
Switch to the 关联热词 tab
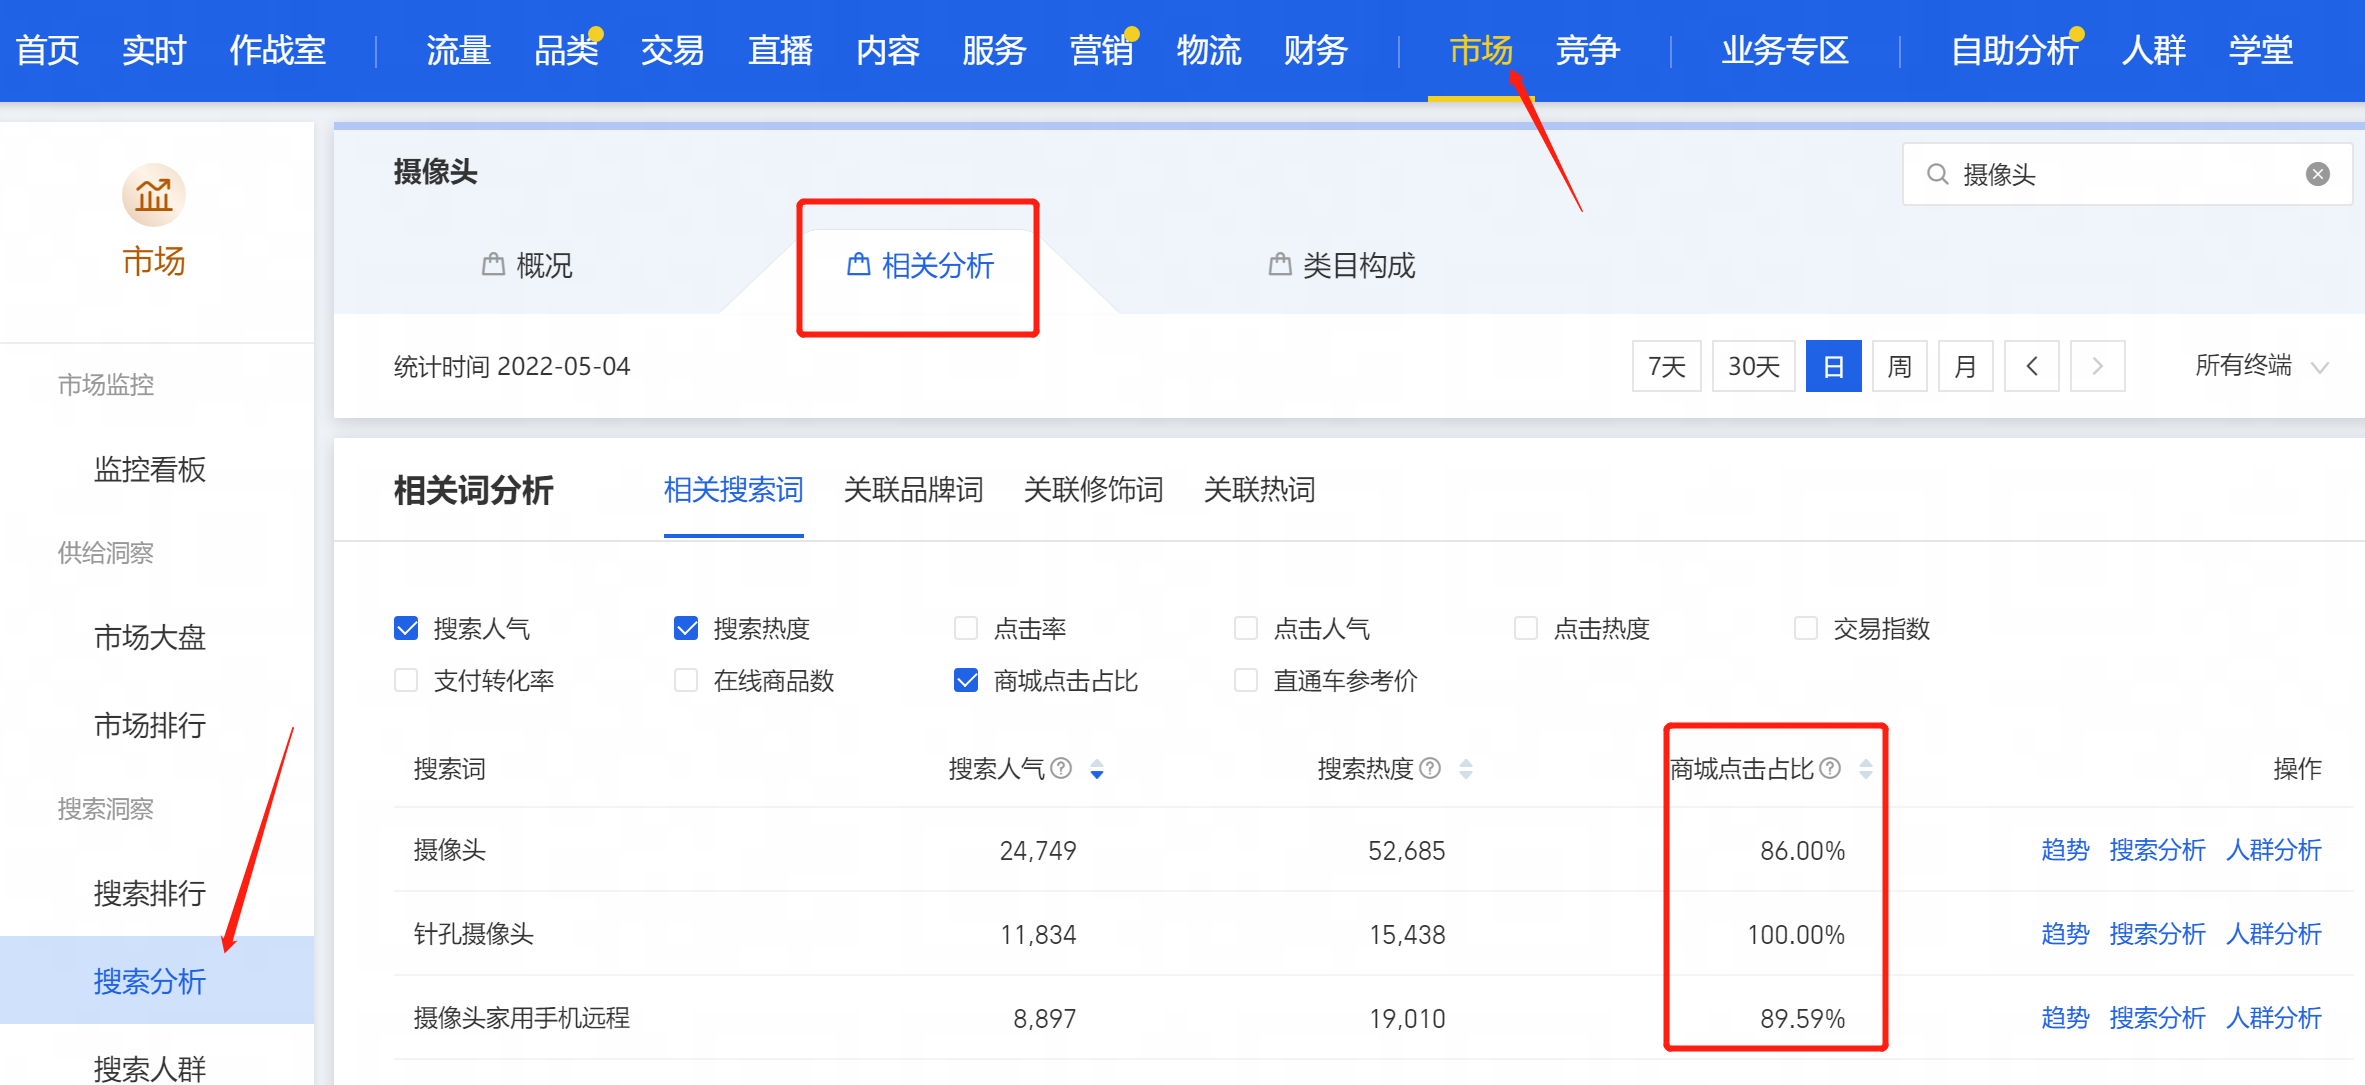(1260, 490)
